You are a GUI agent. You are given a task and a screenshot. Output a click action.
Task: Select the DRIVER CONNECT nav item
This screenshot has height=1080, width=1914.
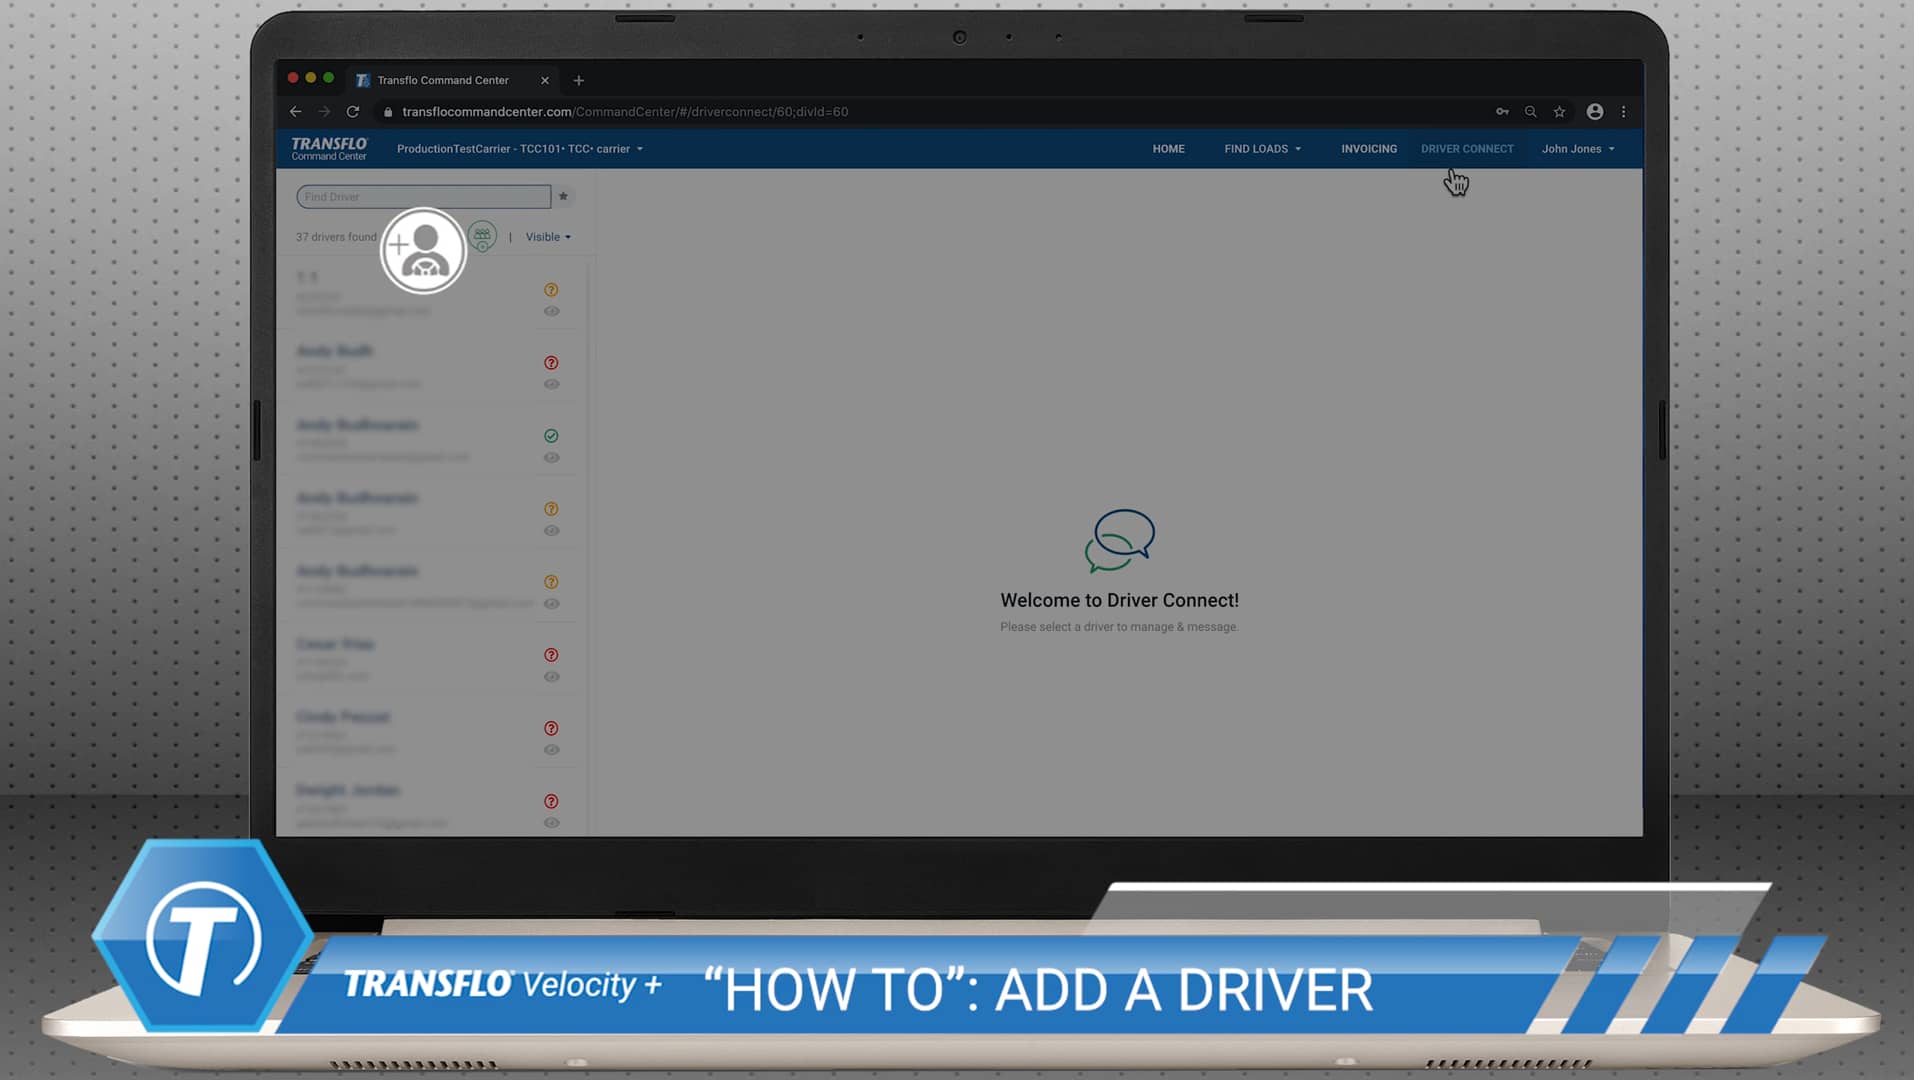click(x=1467, y=149)
